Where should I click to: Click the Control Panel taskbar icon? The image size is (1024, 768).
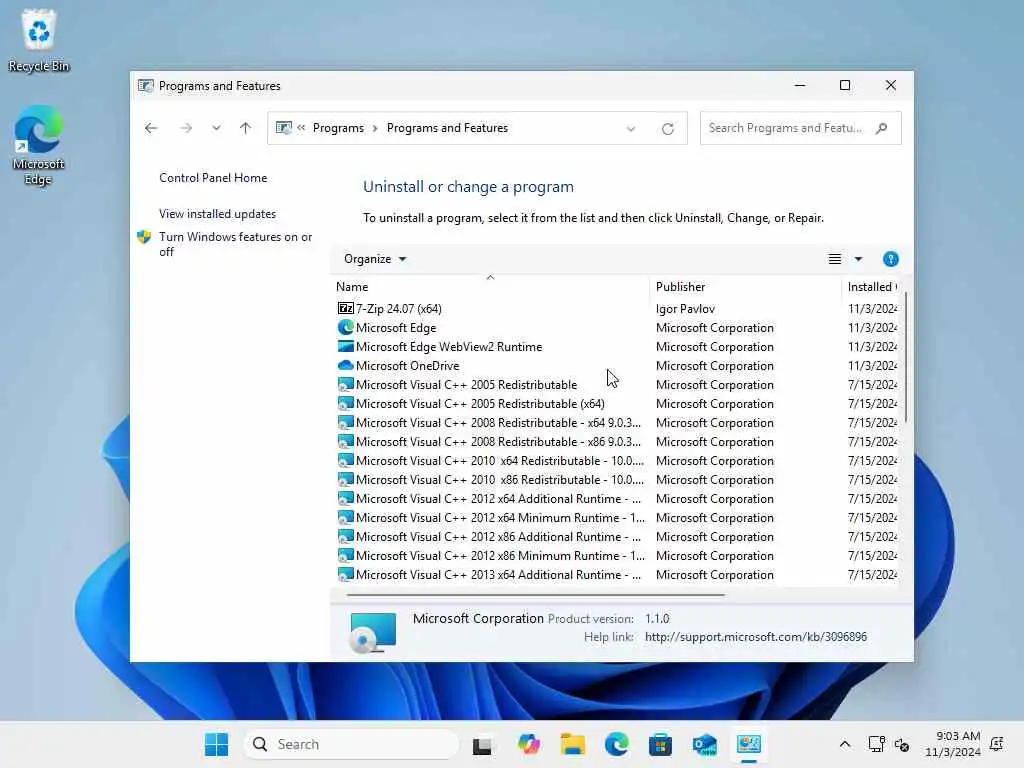coord(748,744)
